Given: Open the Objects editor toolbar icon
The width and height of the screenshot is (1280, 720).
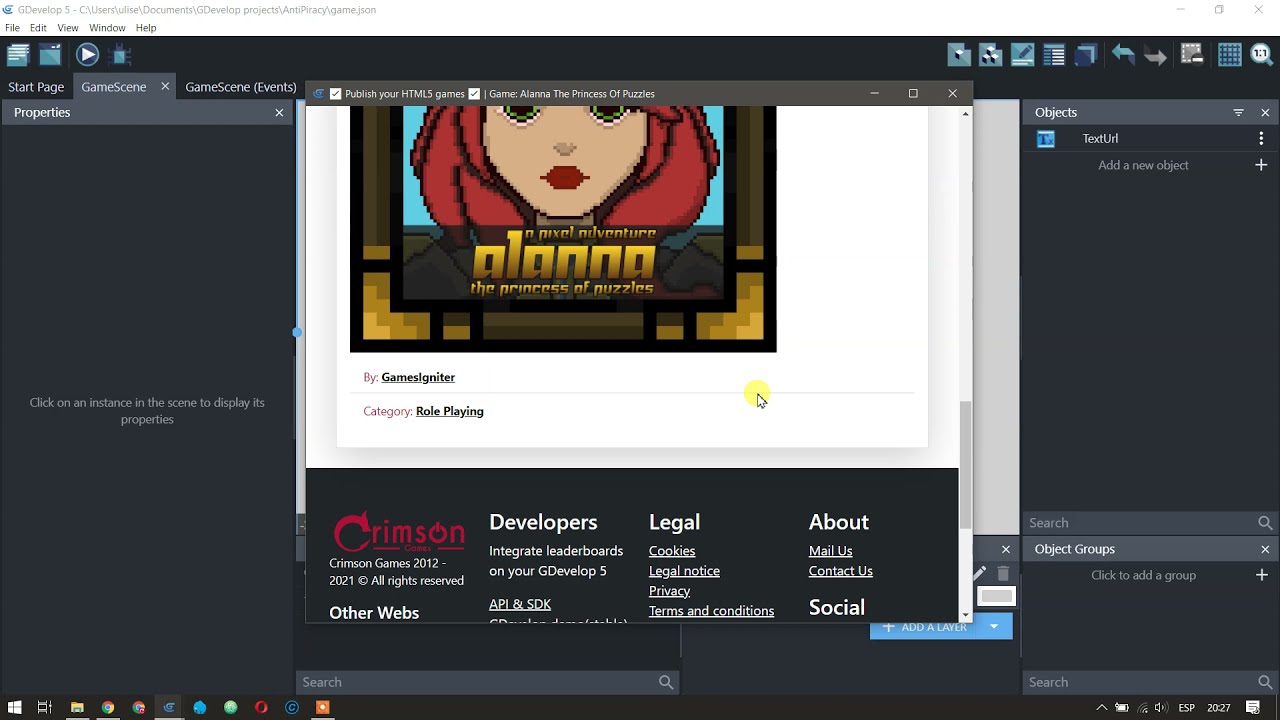Looking at the screenshot, I should tap(959, 55).
